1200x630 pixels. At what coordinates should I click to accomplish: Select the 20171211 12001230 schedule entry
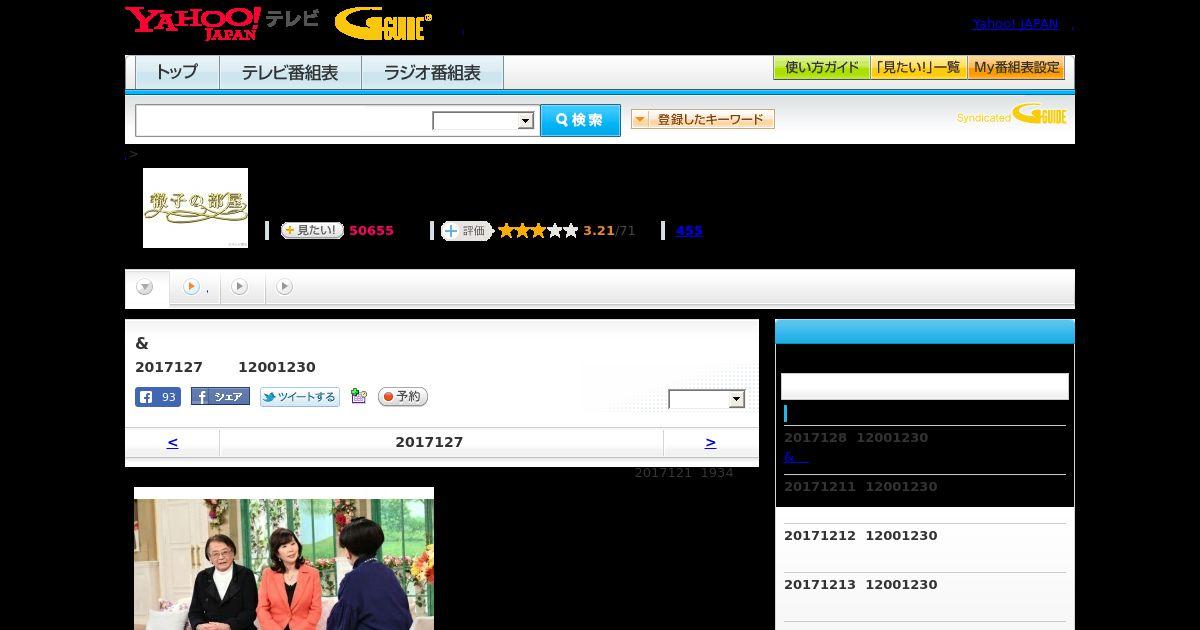tap(861, 487)
